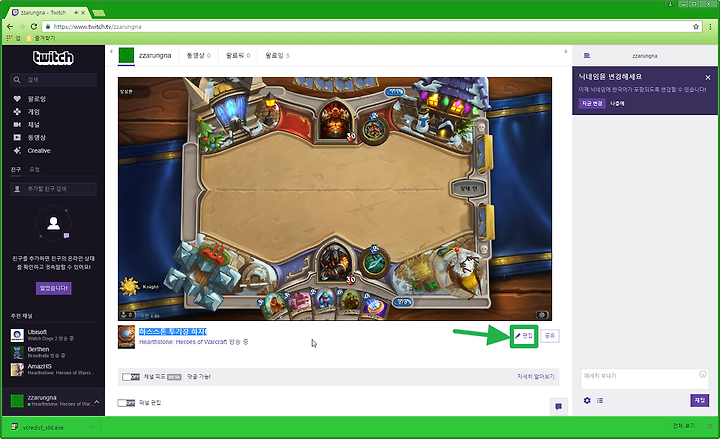720x439 pixels.
Task: Mute the Twitch tab audio icon
Action: tap(76, 12)
